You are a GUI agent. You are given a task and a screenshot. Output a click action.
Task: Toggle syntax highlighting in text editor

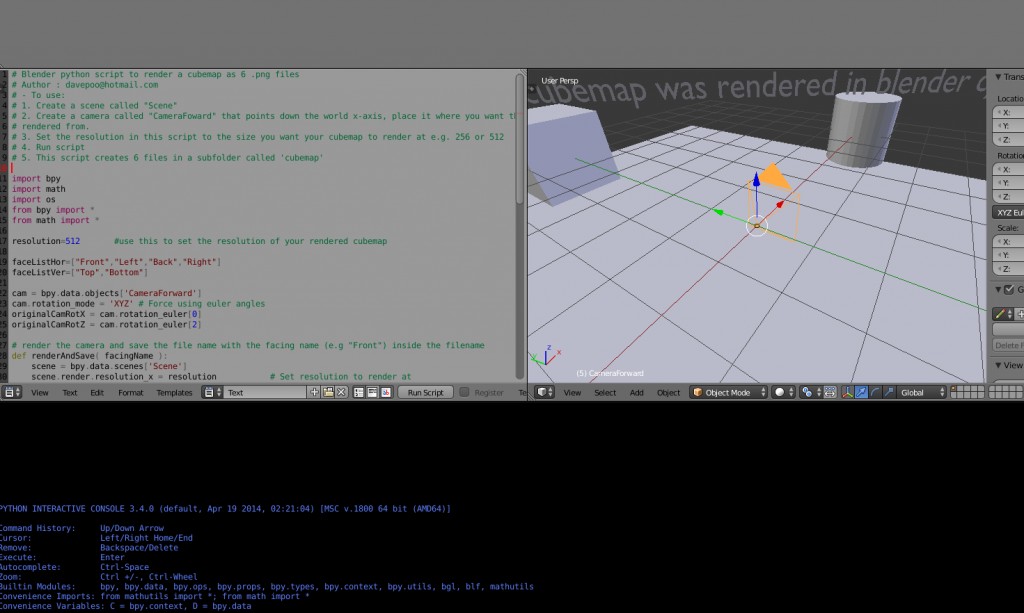(x=384, y=392)
